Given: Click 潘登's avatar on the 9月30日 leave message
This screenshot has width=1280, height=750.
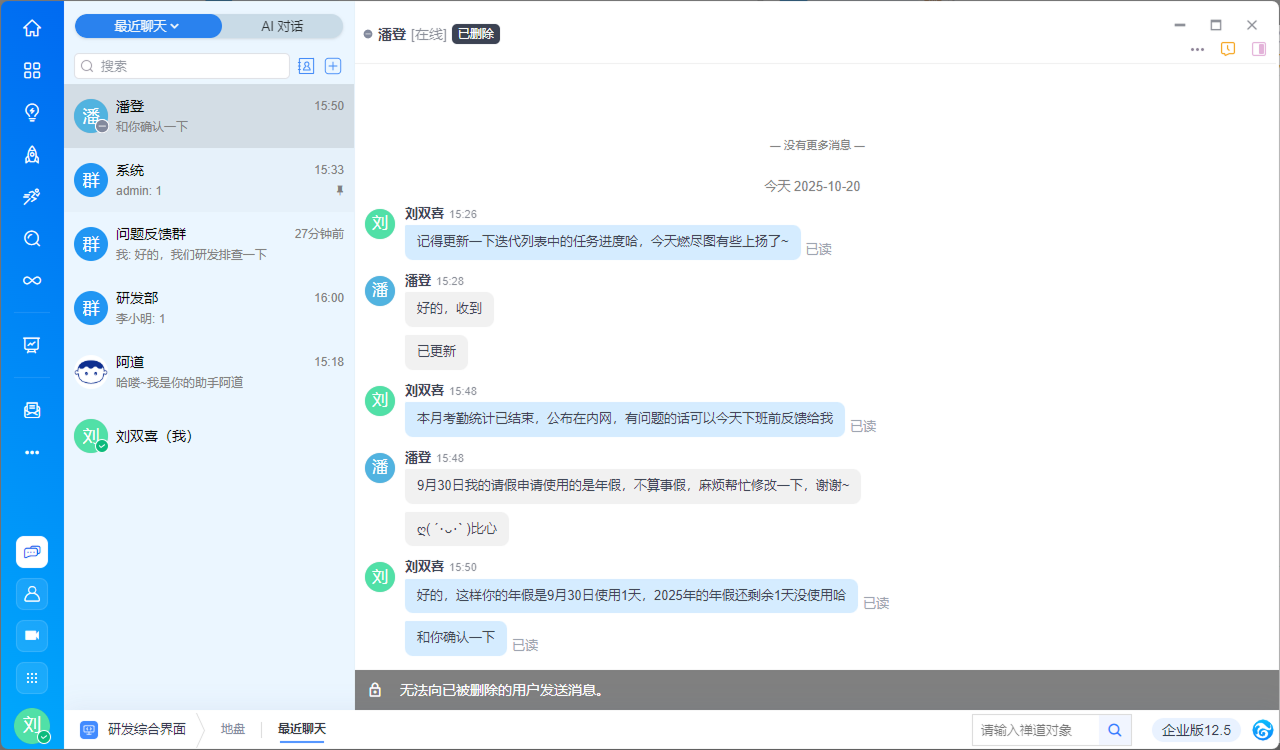Looking at the screenshot, I should click(380, 467).
